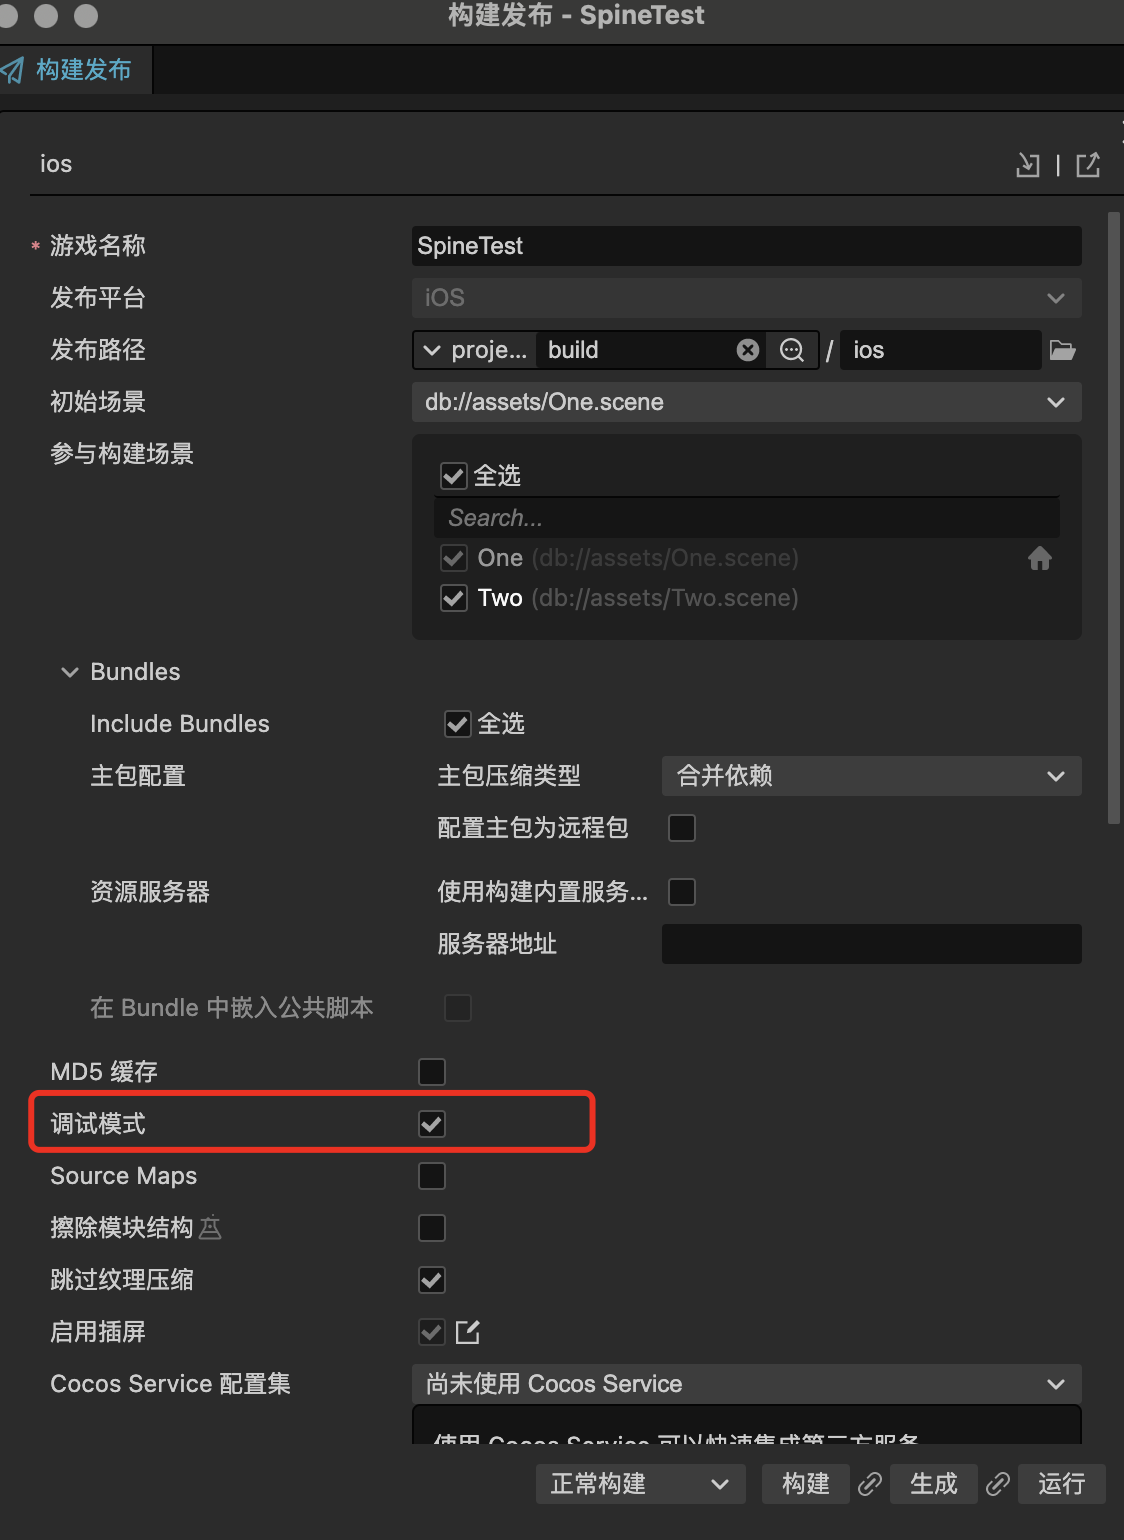Image resolution: width=1124 pixels, height=1540 pixels.
Task: Enable 配置主包为远程包 checkbox
Action: point(682,828)
